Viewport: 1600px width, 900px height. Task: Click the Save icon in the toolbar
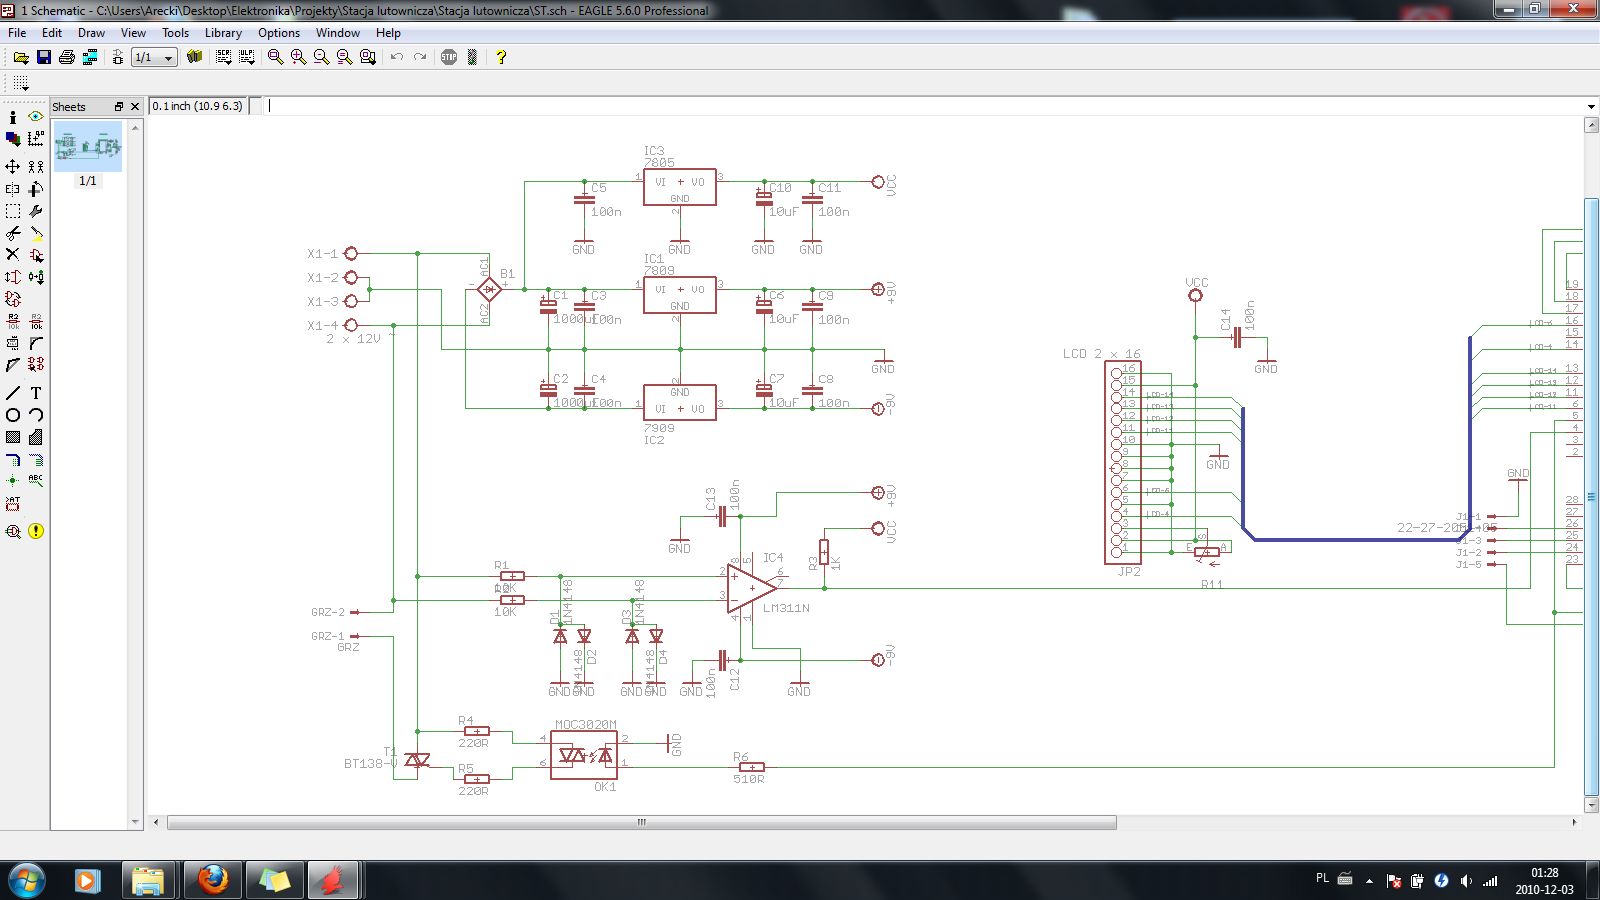click(44, 57)
